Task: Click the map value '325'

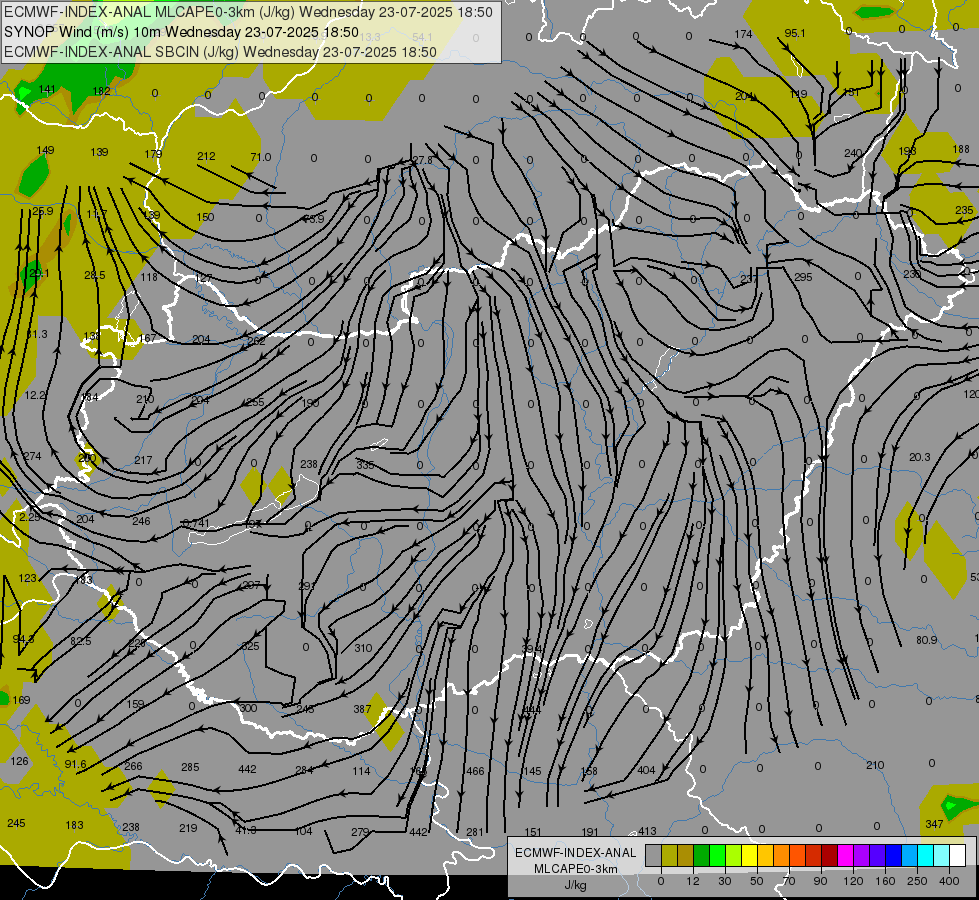Action: (250, 646)
